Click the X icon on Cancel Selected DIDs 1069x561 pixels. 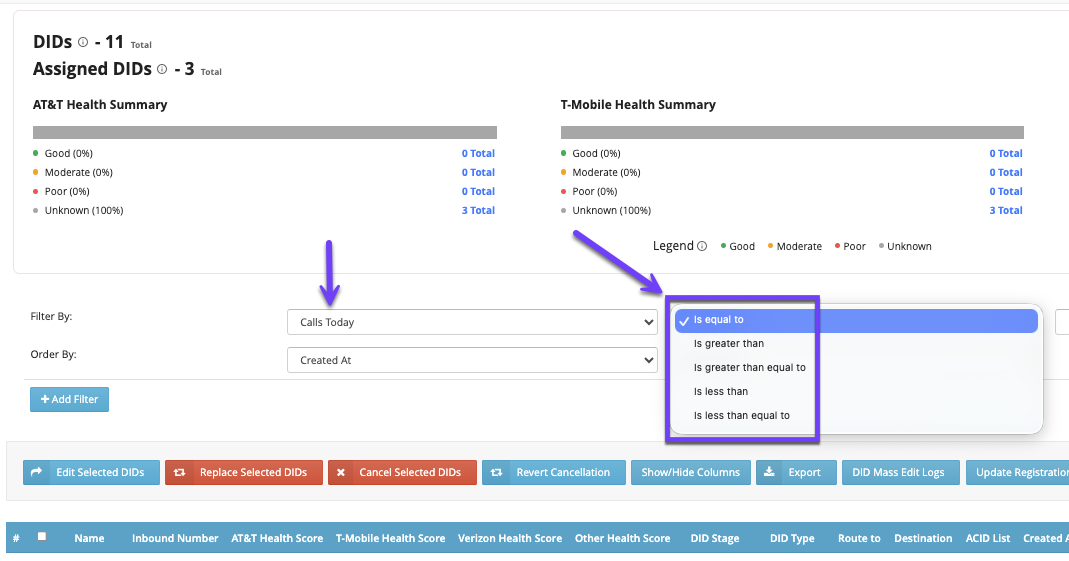click(341, 472)
